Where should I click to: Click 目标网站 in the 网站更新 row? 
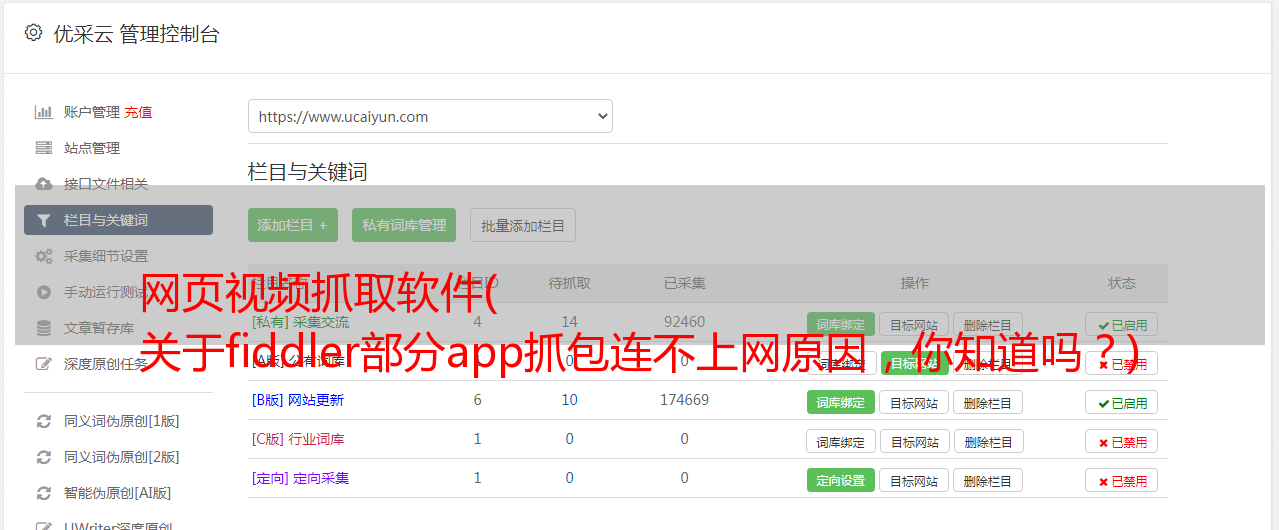point(914,402)
